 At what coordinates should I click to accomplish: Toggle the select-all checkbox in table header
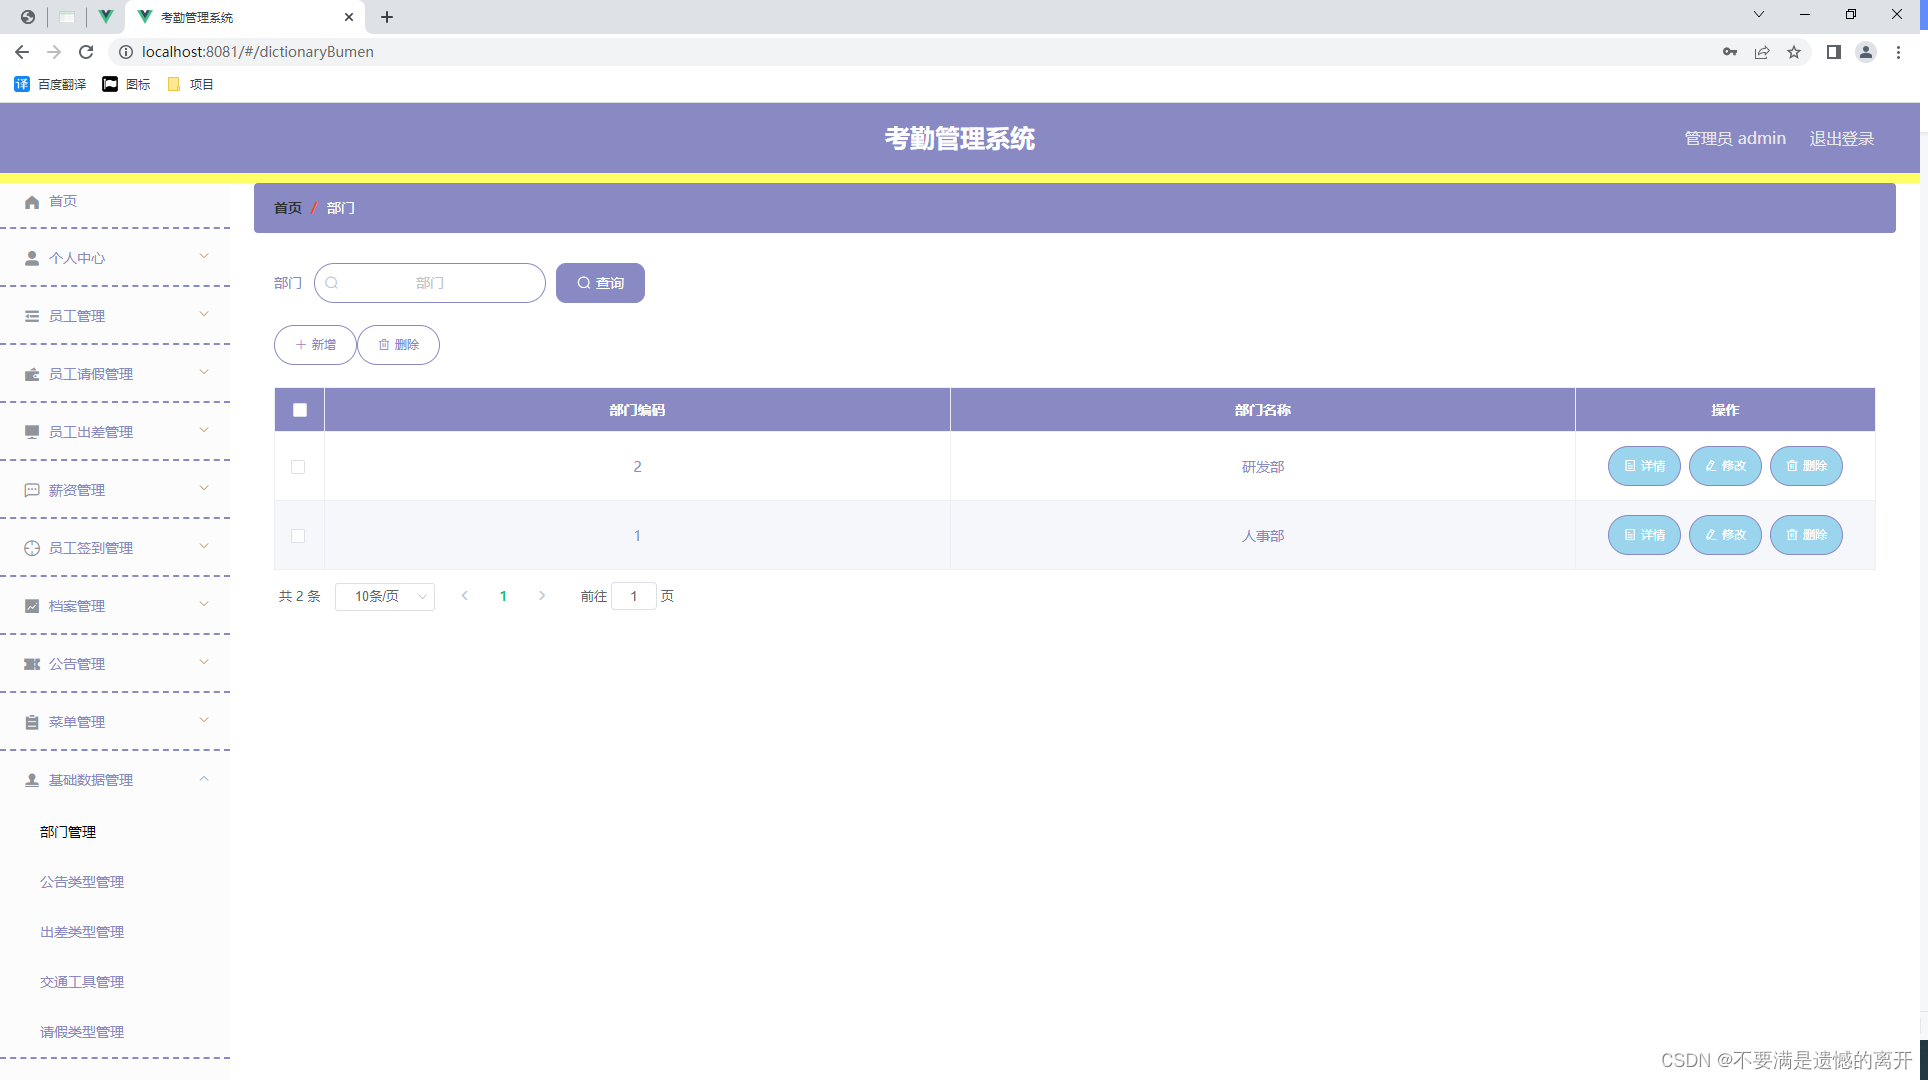click(300, 410)
